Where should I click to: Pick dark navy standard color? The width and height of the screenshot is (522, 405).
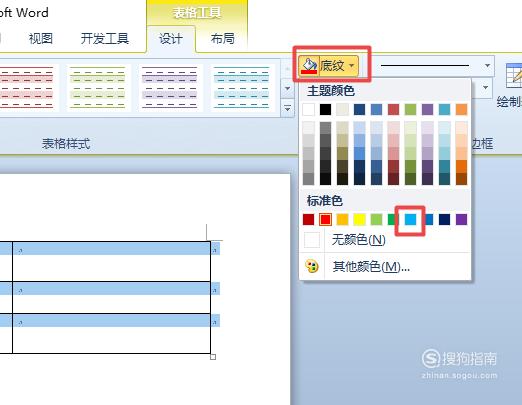point(444,219)
